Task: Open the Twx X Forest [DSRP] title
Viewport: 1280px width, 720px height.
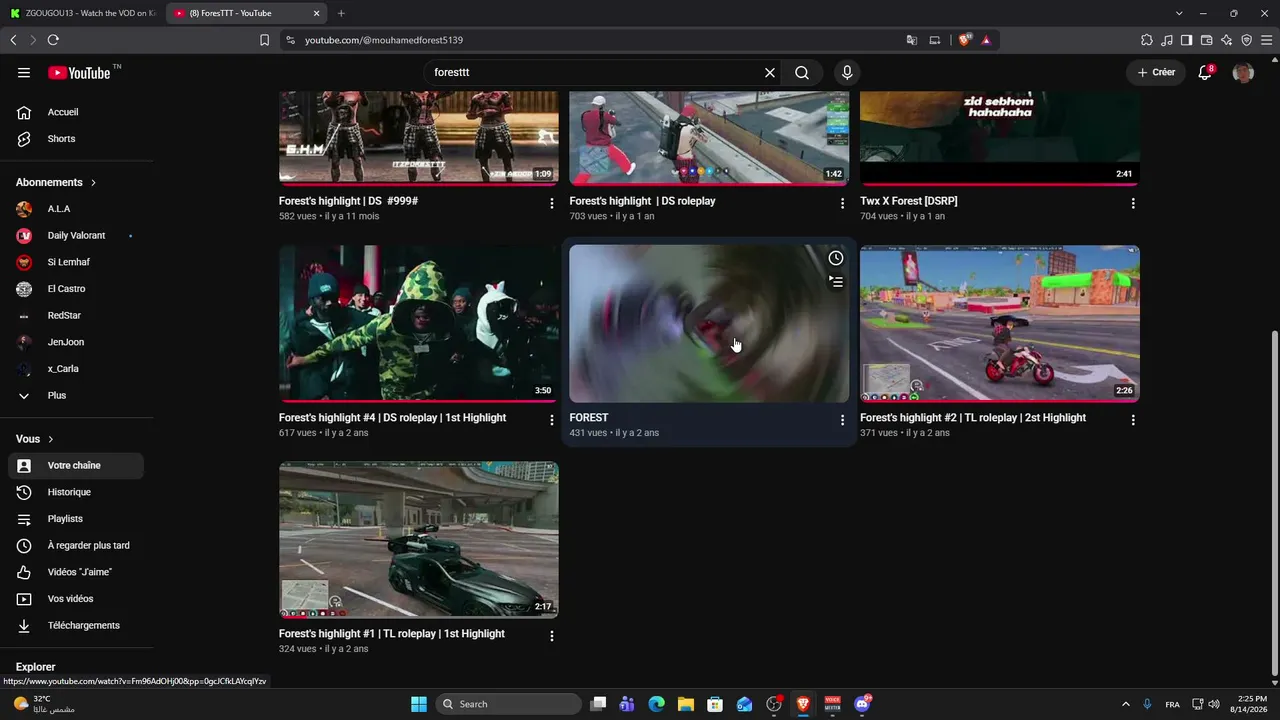Action: pyautogui.click(x=909, y=201)
